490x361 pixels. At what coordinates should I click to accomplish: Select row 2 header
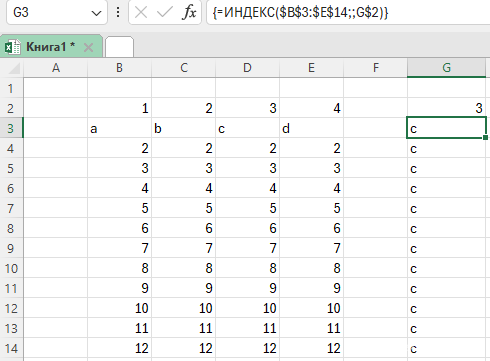pos(11,108)
